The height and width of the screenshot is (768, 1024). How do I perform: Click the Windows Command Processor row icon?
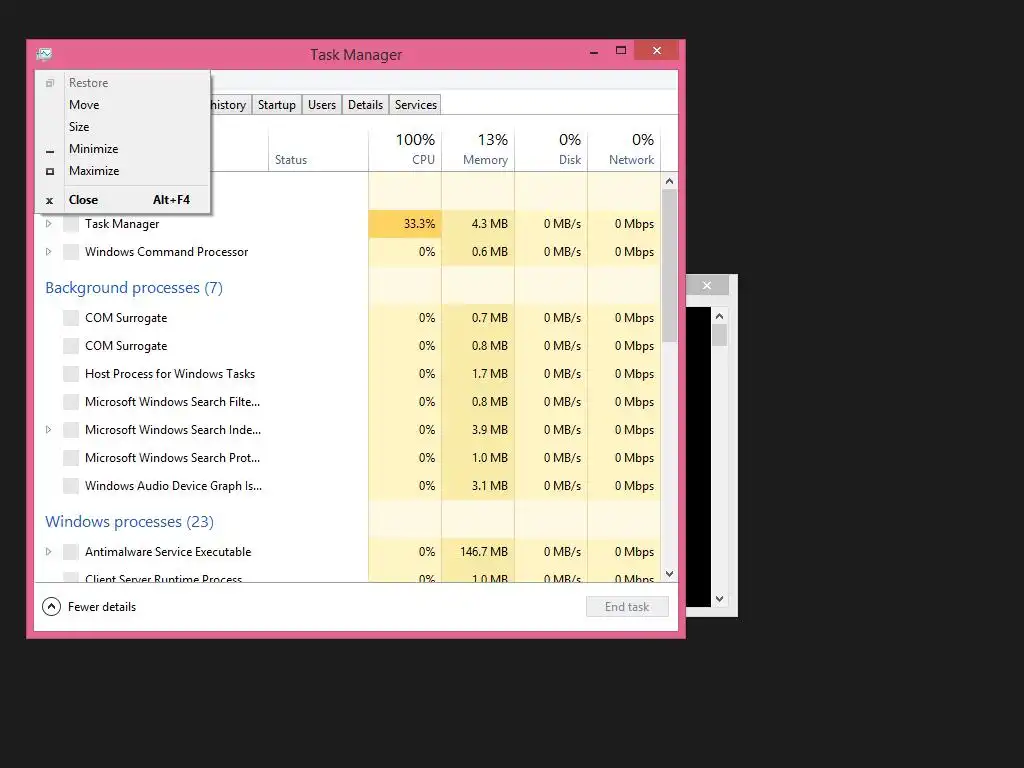(x=71, y=252)
